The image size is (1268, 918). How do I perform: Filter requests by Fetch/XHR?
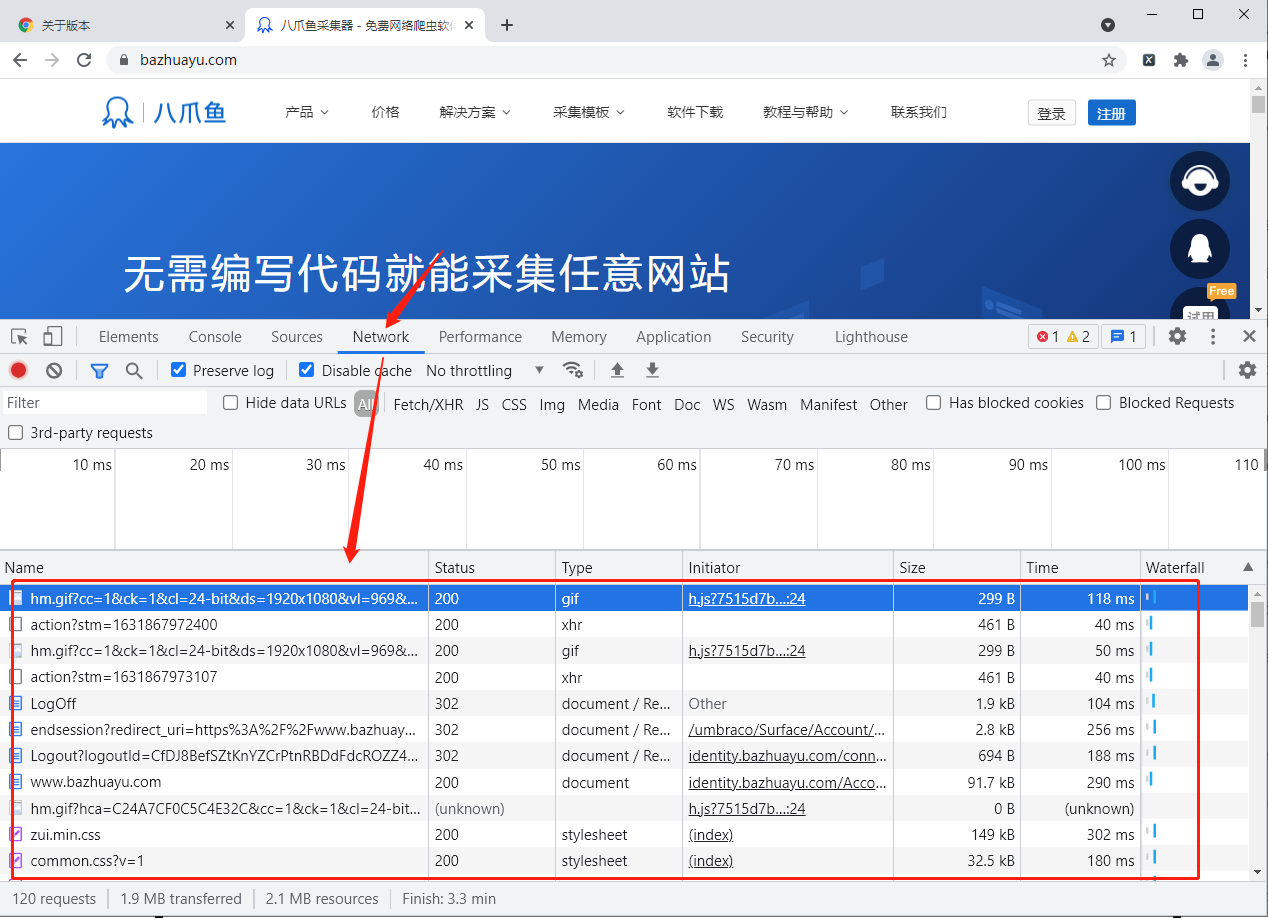tap(428, 404)
